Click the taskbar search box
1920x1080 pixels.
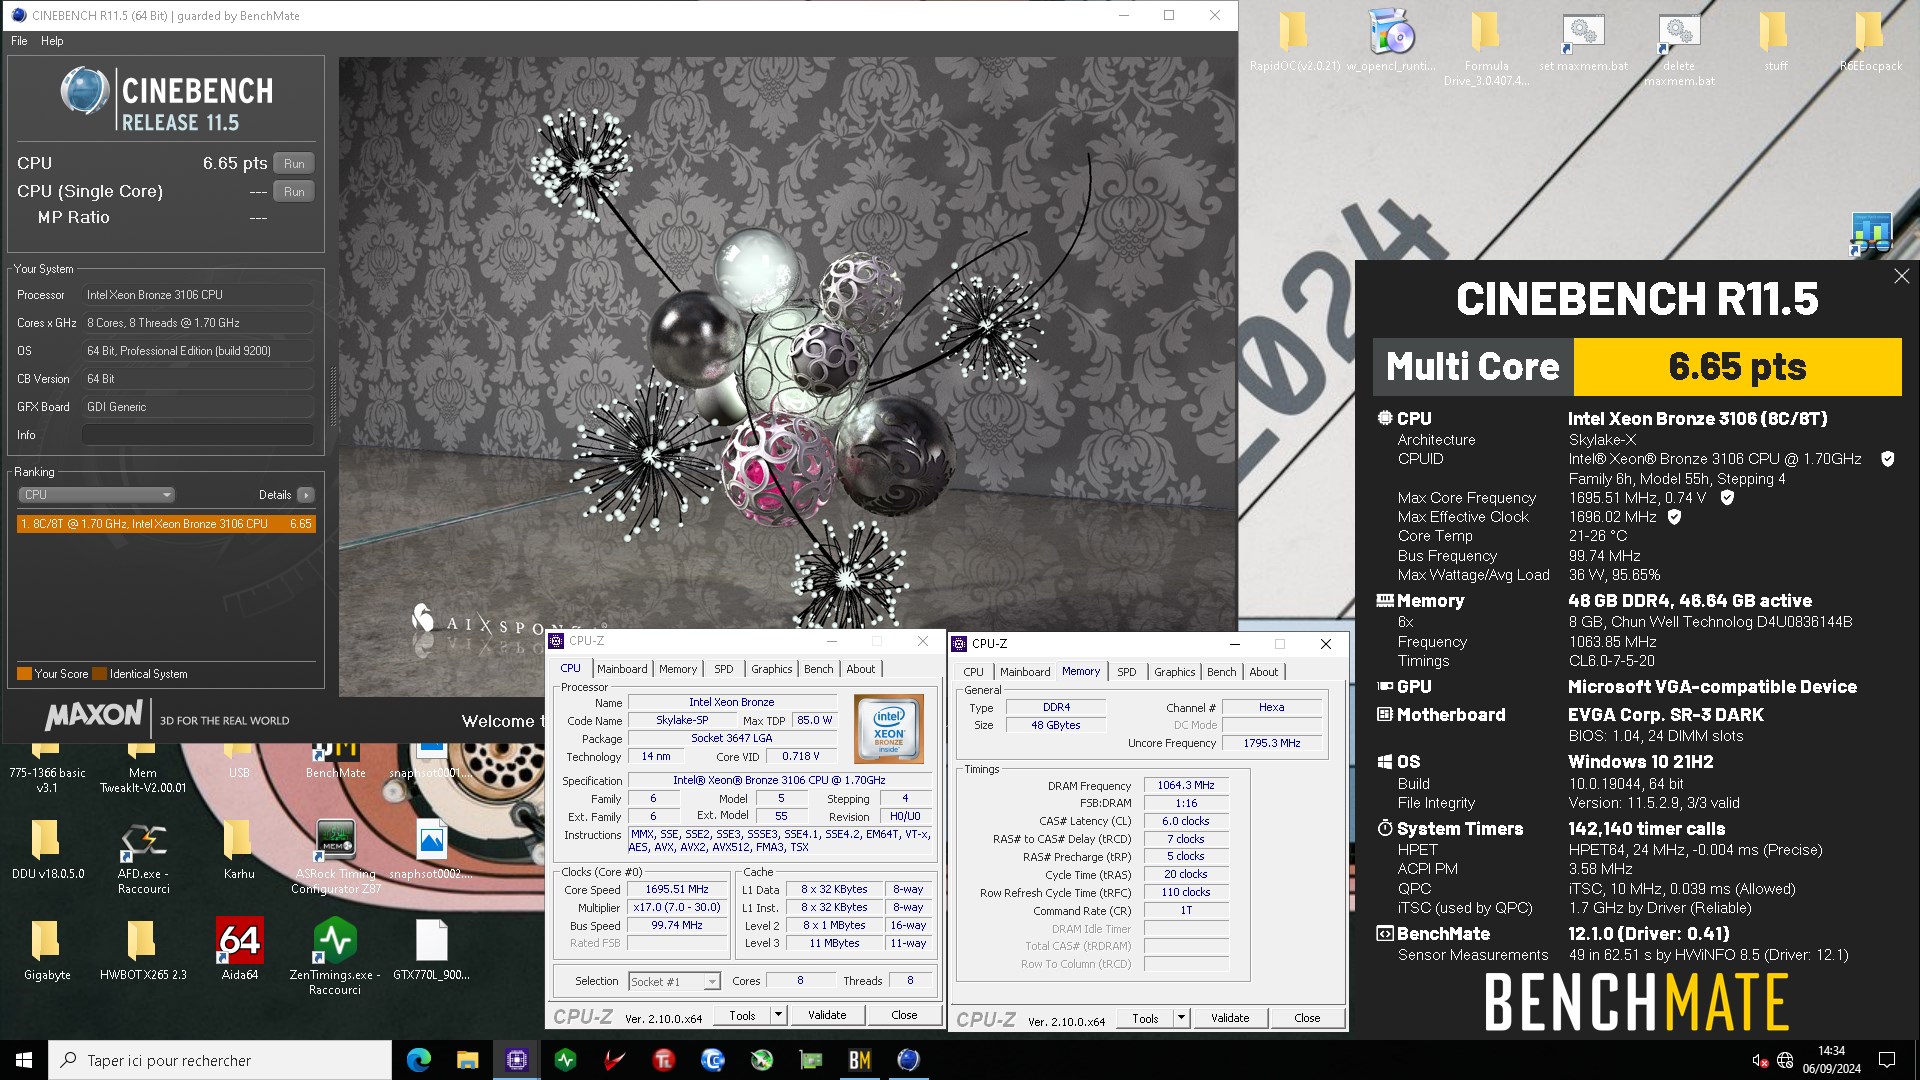tap(220, 1060)
